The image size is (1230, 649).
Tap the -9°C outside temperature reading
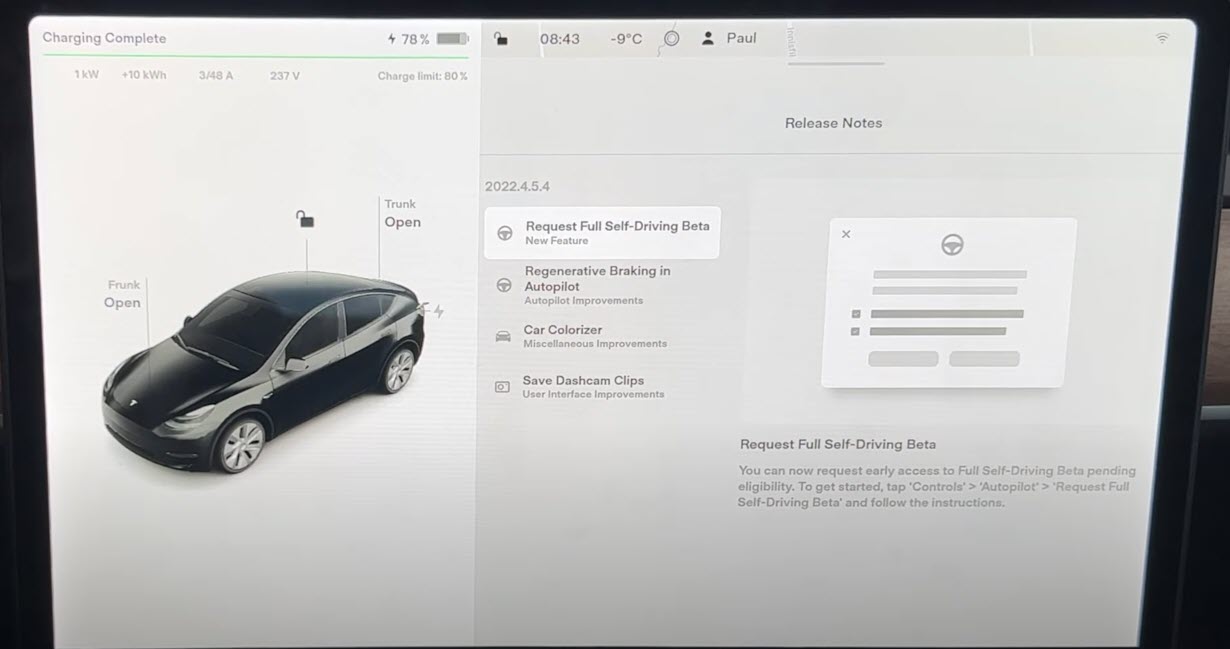(x=626, y=39)
